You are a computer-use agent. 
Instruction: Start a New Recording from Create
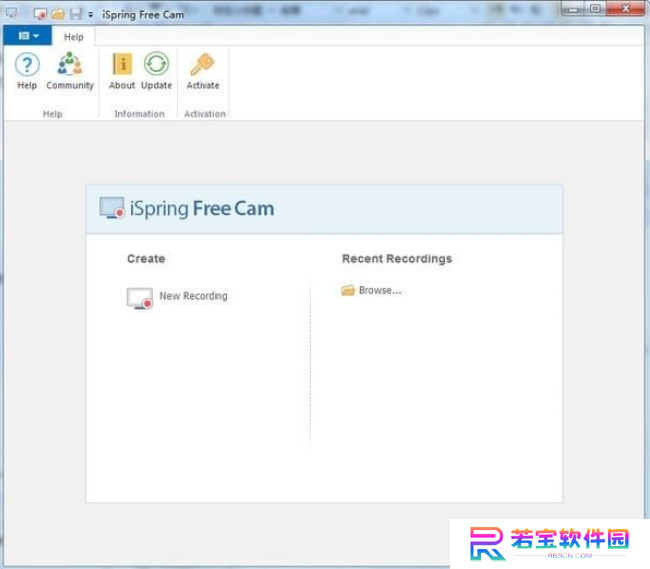click(177, 298)
